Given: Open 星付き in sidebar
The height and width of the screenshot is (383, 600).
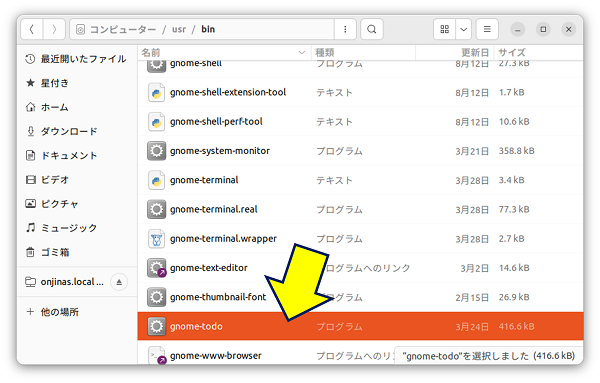Looking at the screenshot, I should coord(76,83).
